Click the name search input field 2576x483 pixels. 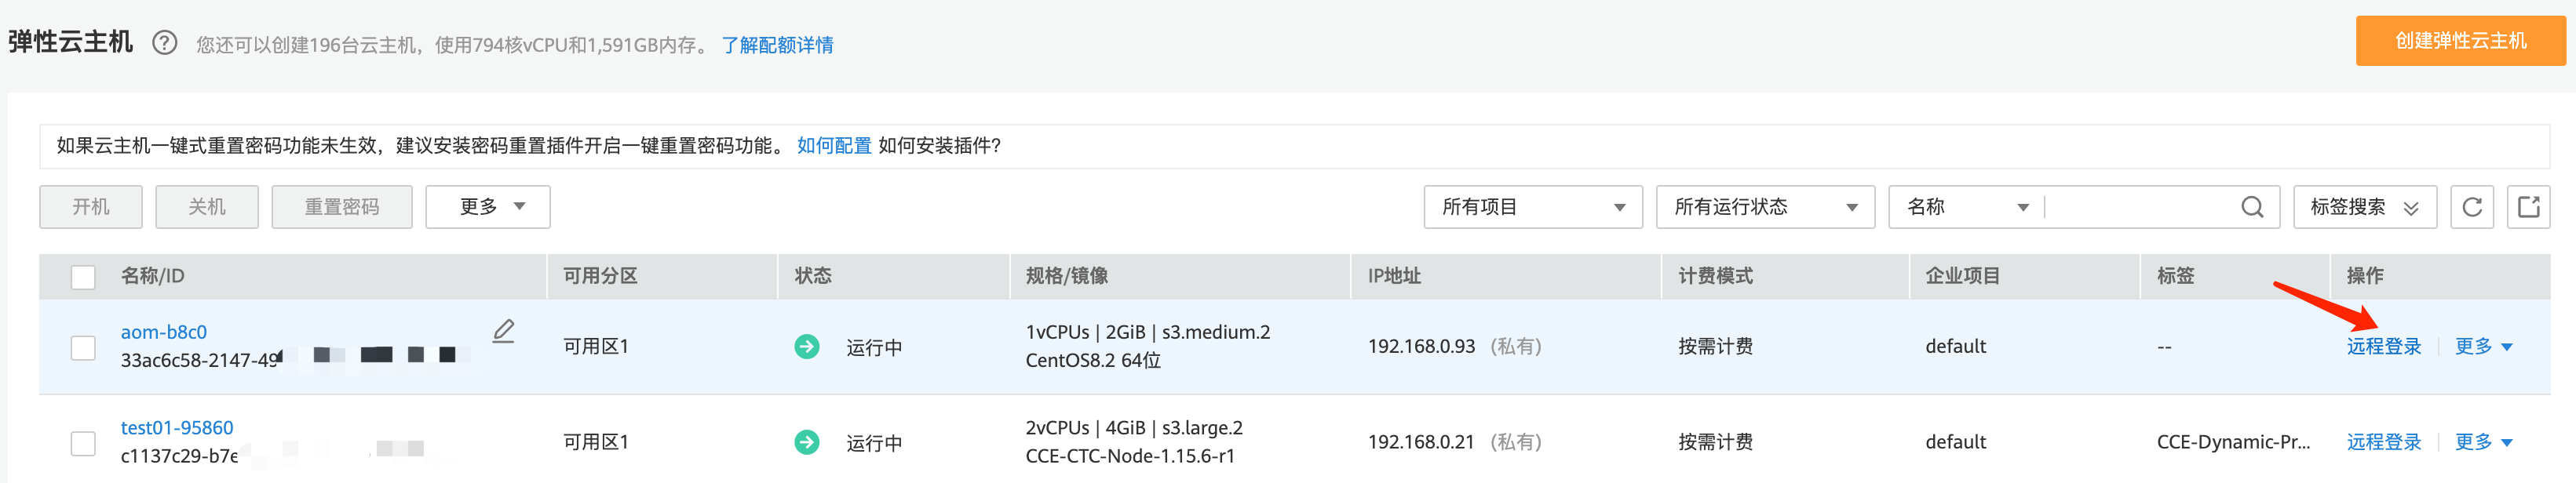pyautogui.click(x=2140, y=207)
